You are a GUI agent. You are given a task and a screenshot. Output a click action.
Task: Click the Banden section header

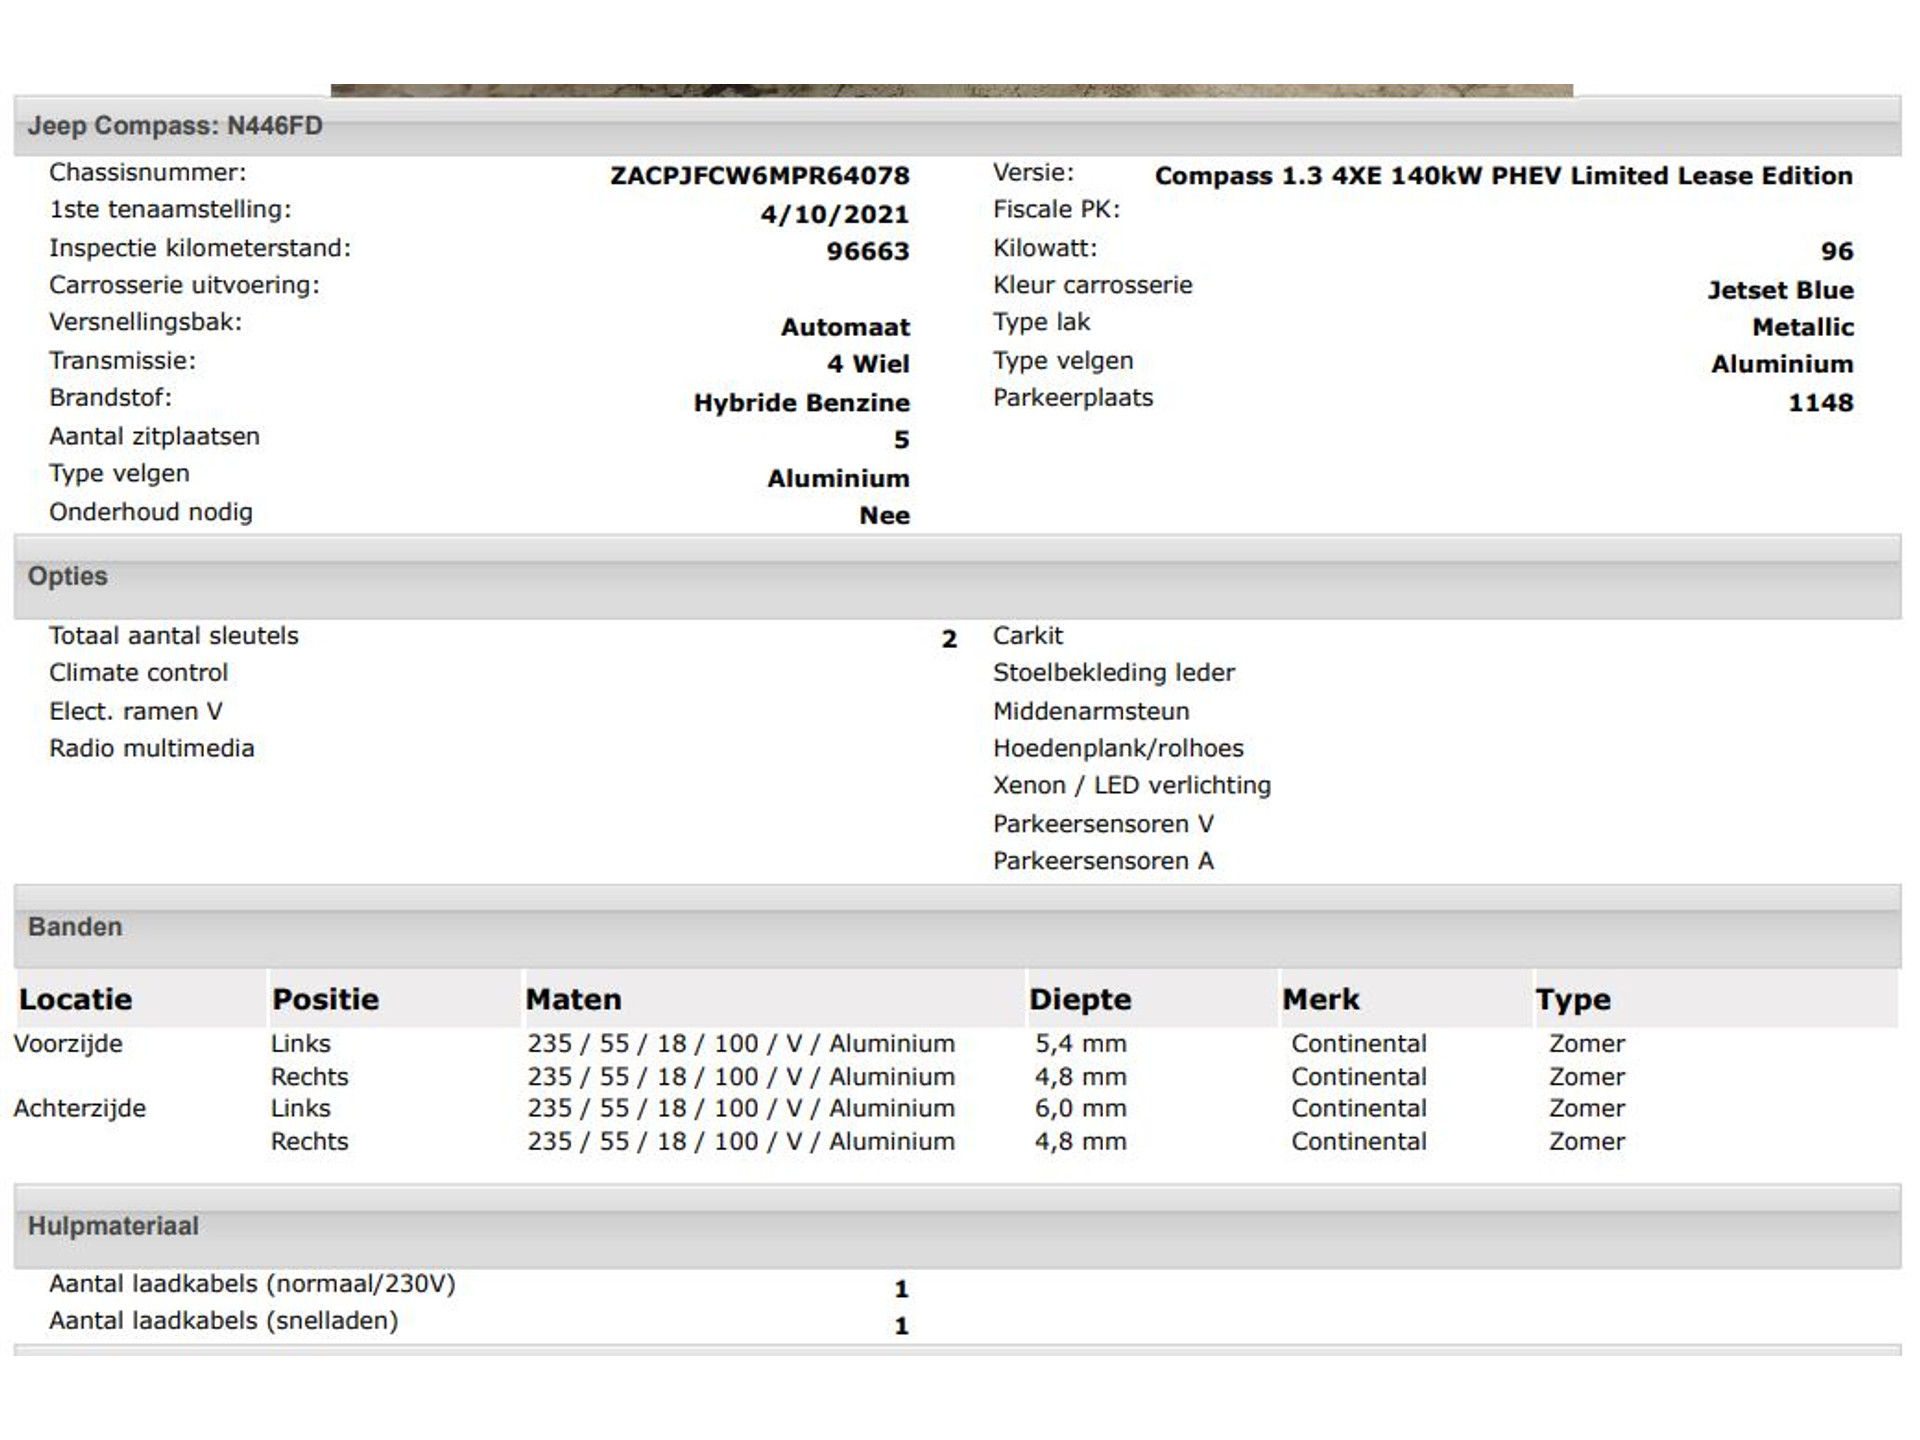(75, 926)
